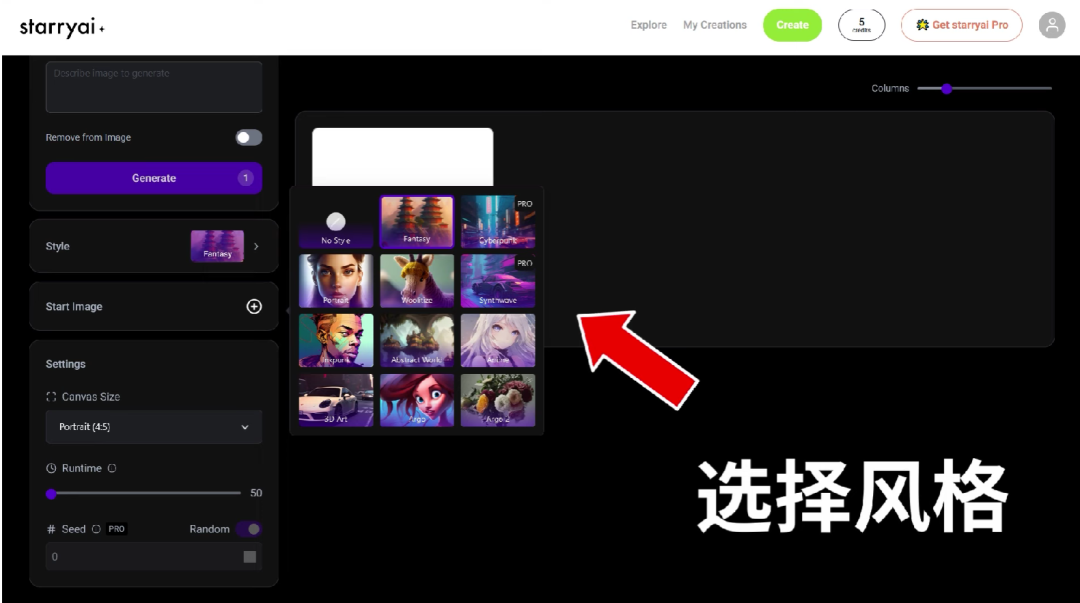Choose the 3D Art style

coord(335,399)
